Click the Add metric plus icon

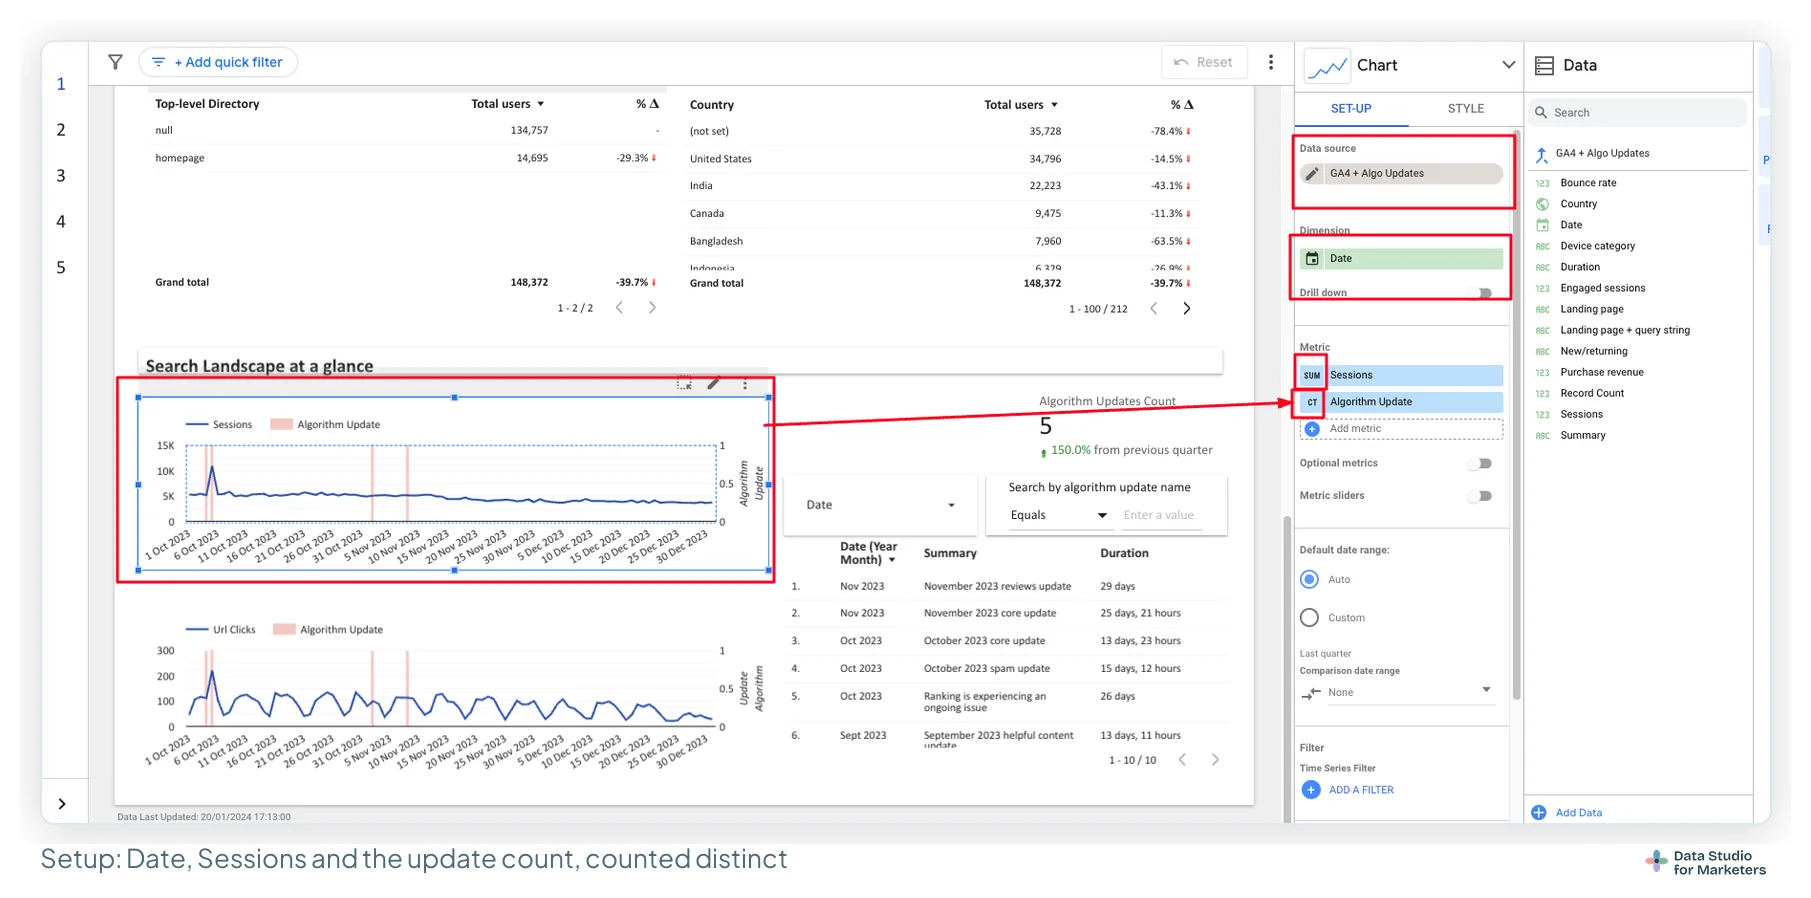[1313, 429]
